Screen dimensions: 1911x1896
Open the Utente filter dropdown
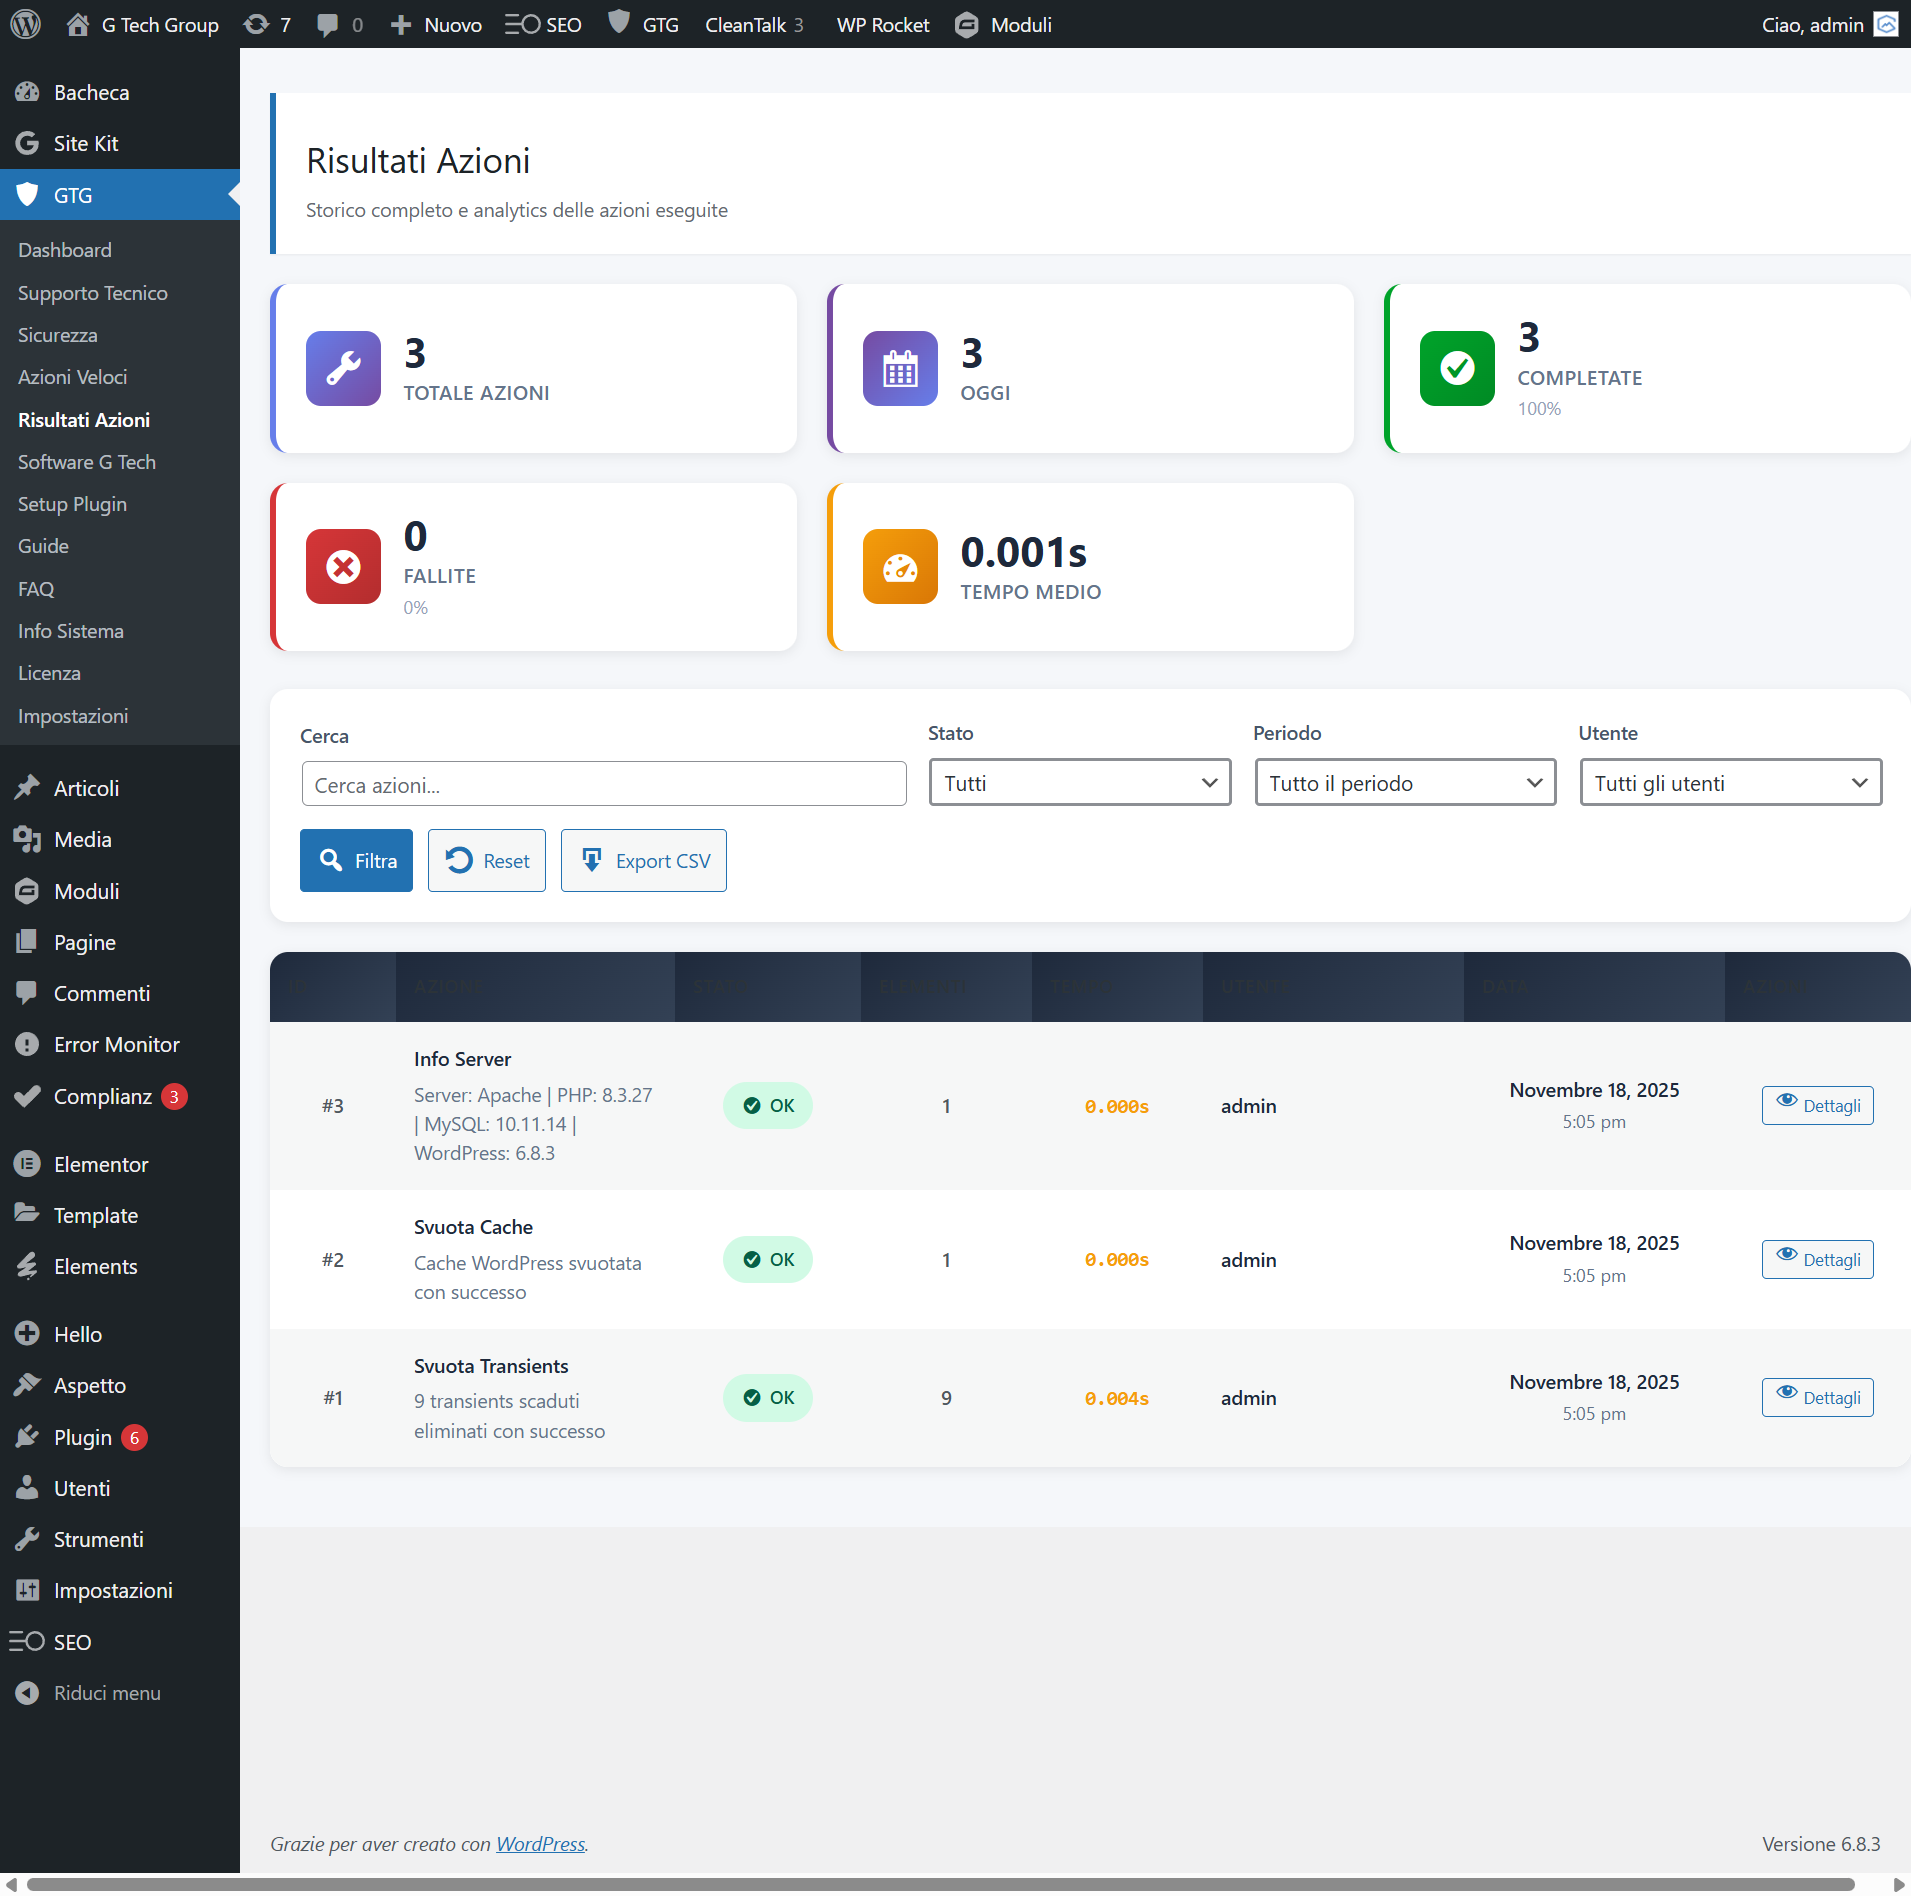click(1730, 783)
